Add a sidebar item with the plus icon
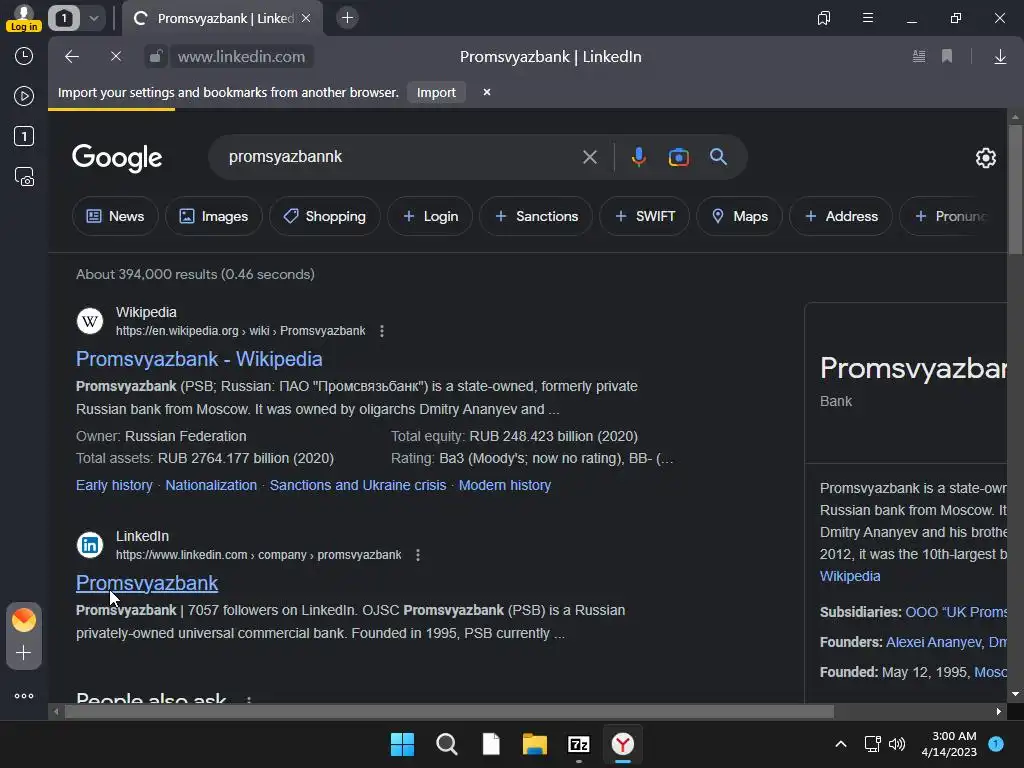 tap(24, 652)
